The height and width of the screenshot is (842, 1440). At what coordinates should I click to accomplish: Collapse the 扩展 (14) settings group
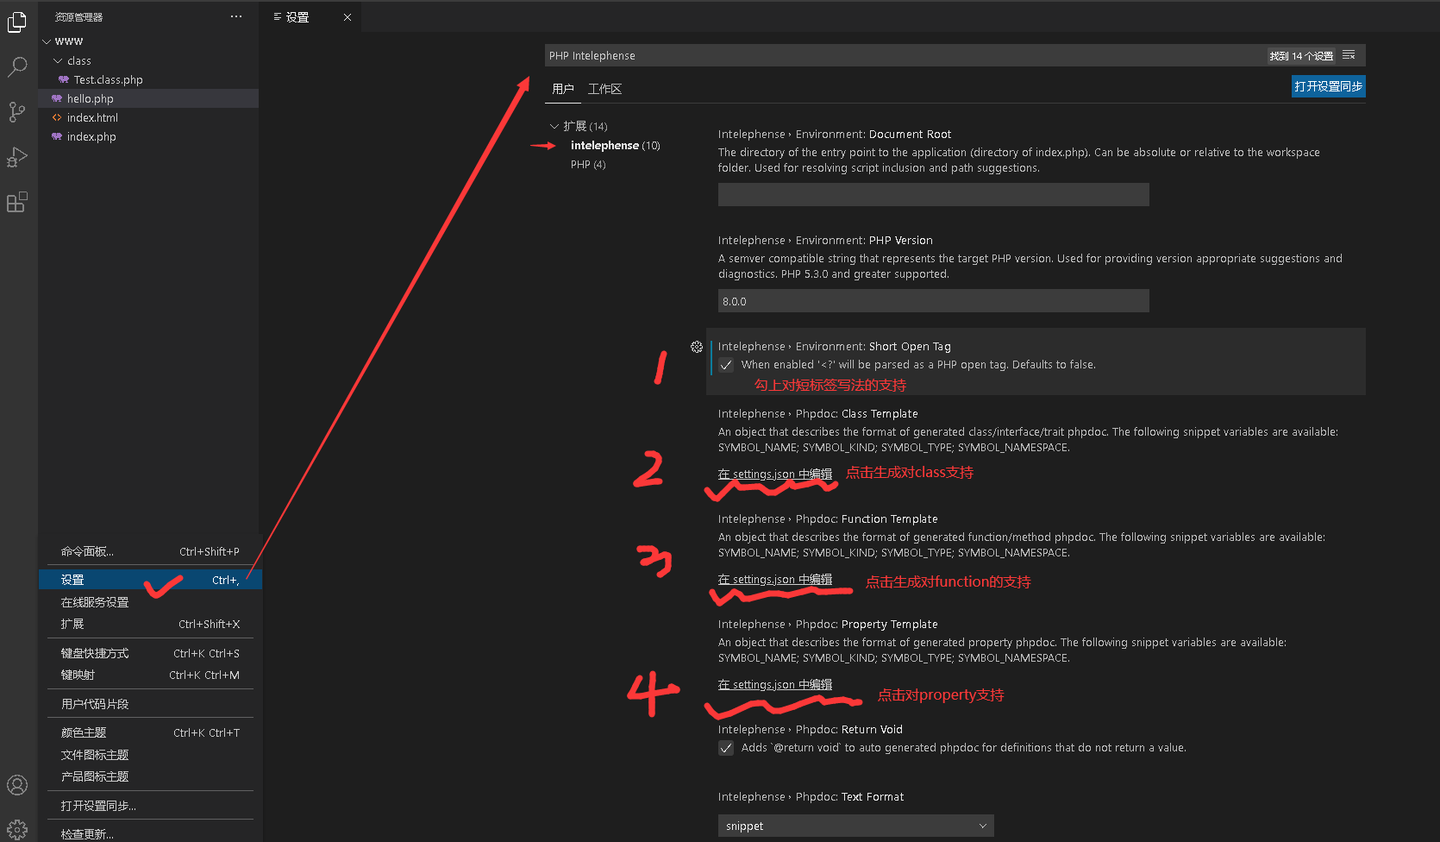pos(554,126)
